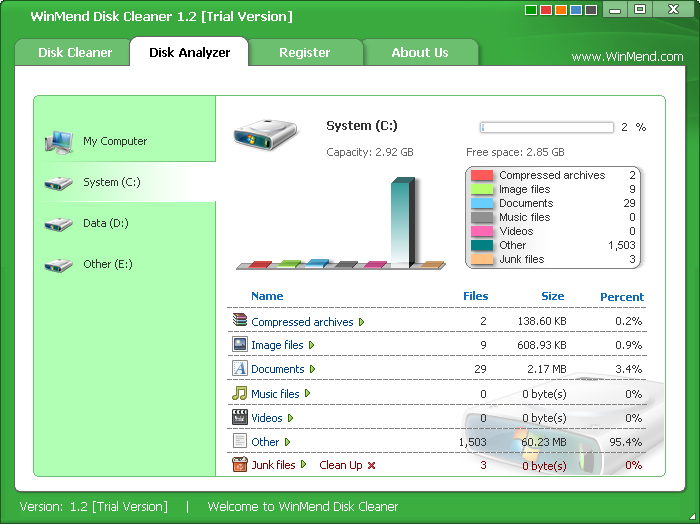The width and height of the screenshot is (700, 524).
Task: Click the red Compressed archives legend swatch
Action: pos(482,175)
